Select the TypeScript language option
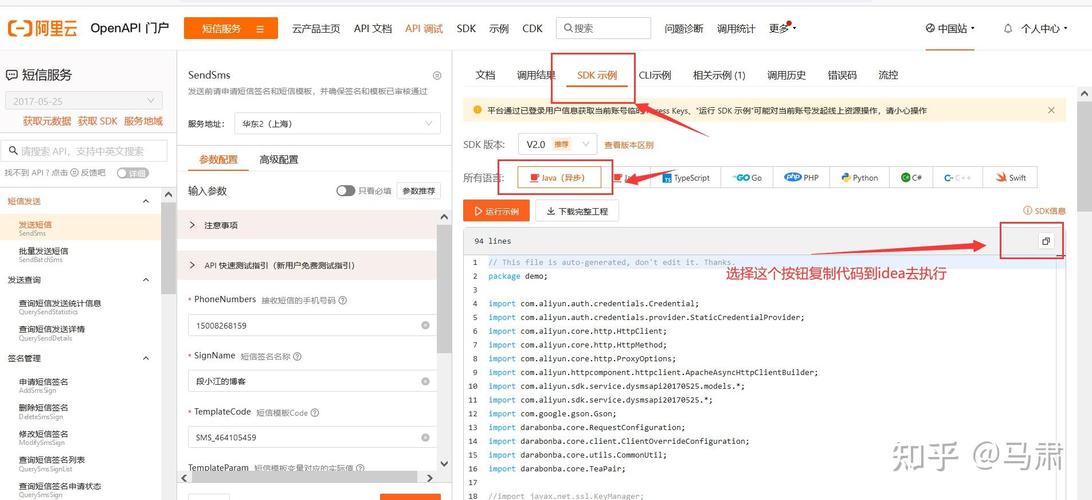 pos(686,178)
